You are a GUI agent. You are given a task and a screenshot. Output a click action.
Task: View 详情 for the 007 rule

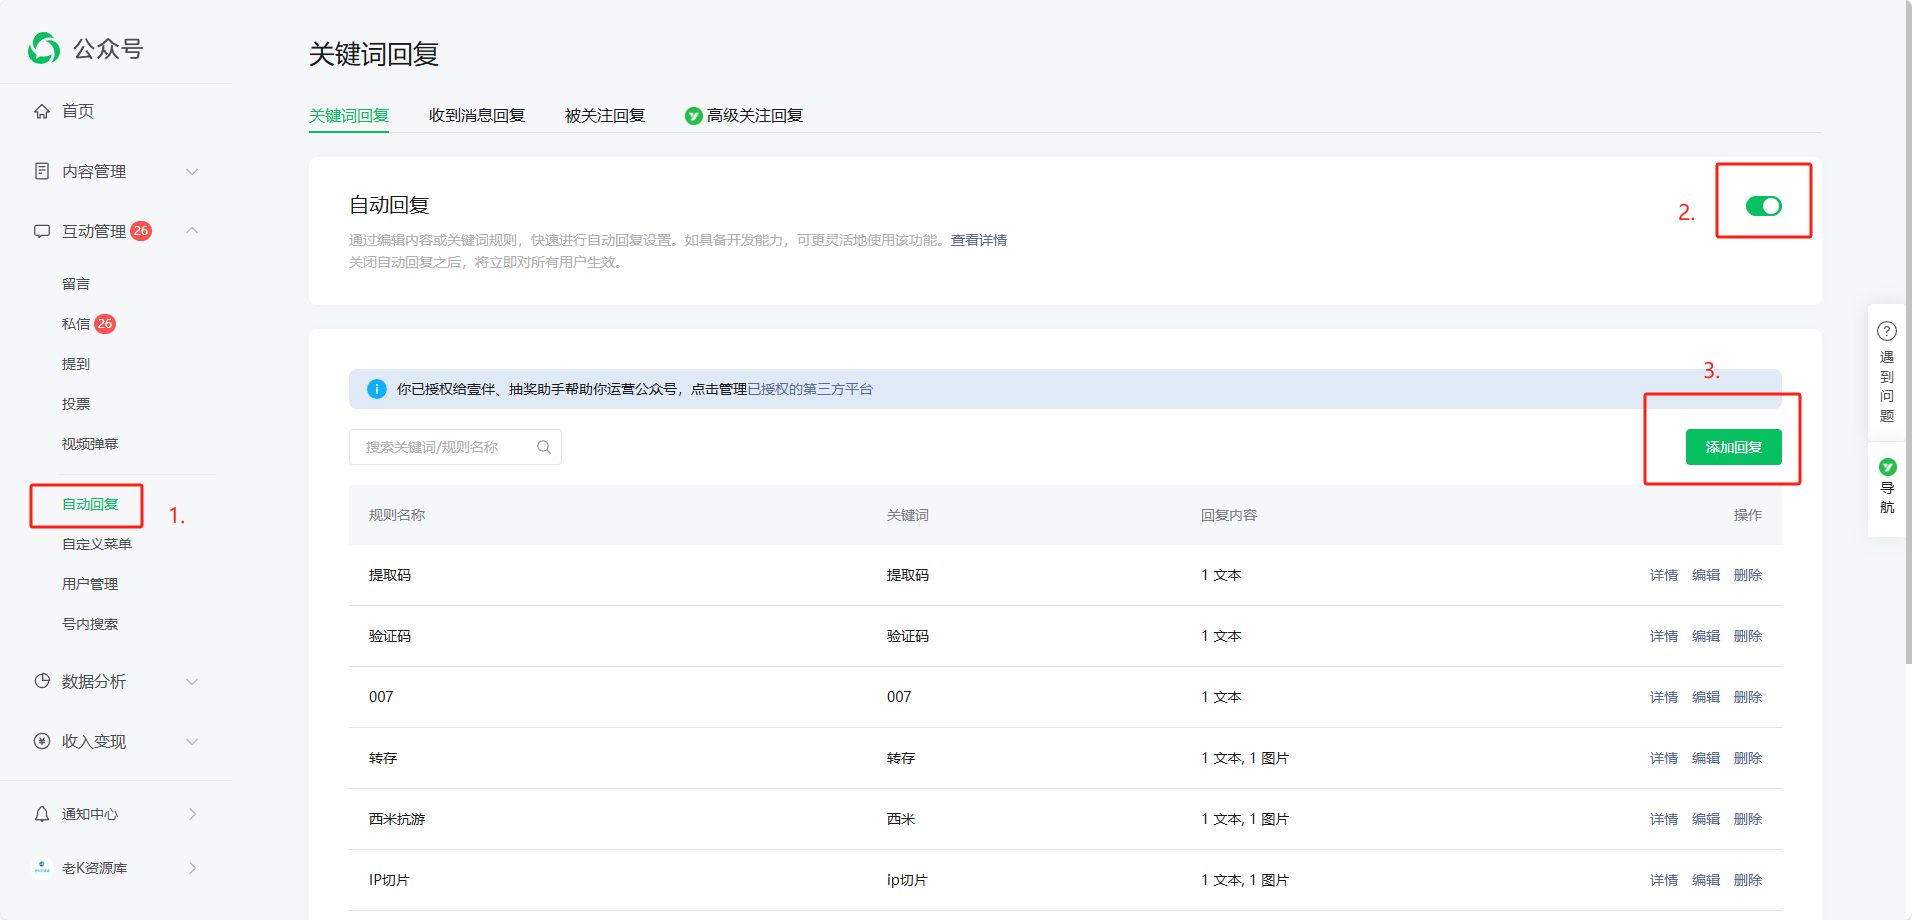(x=1664, y=697)
